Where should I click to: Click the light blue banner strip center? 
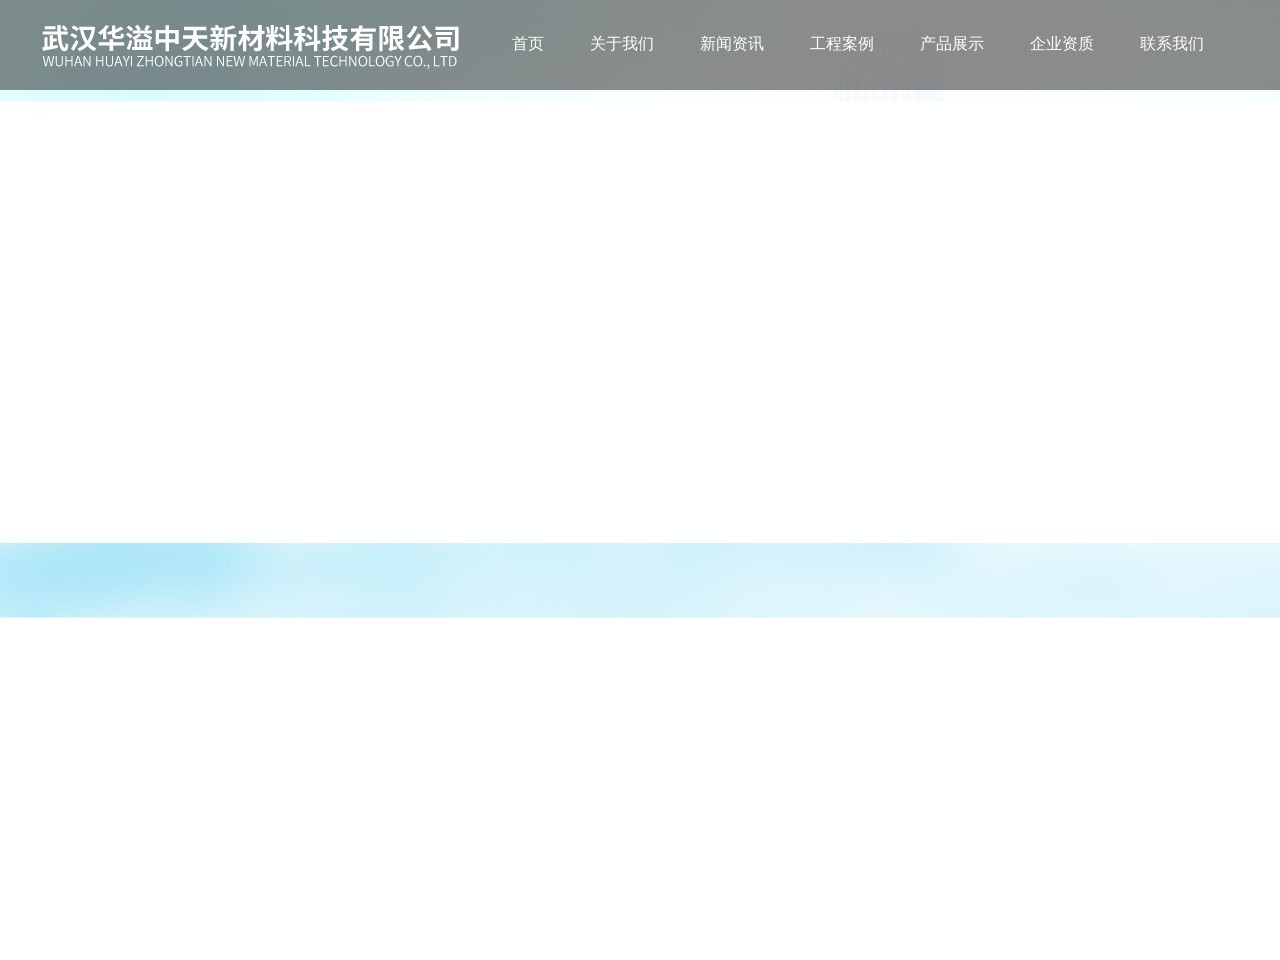[x=640, y=580]
